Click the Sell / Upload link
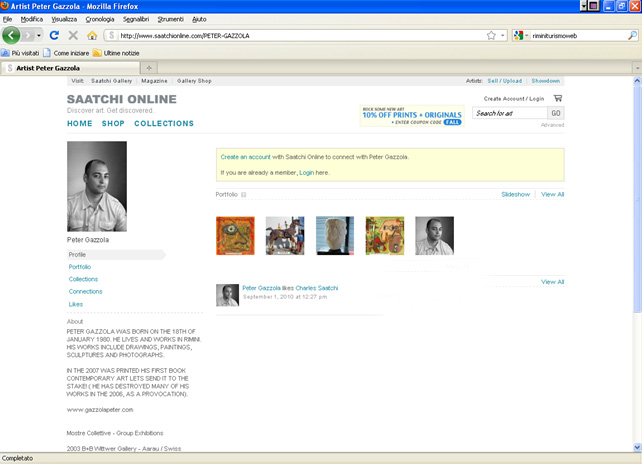 coord(504,81)
